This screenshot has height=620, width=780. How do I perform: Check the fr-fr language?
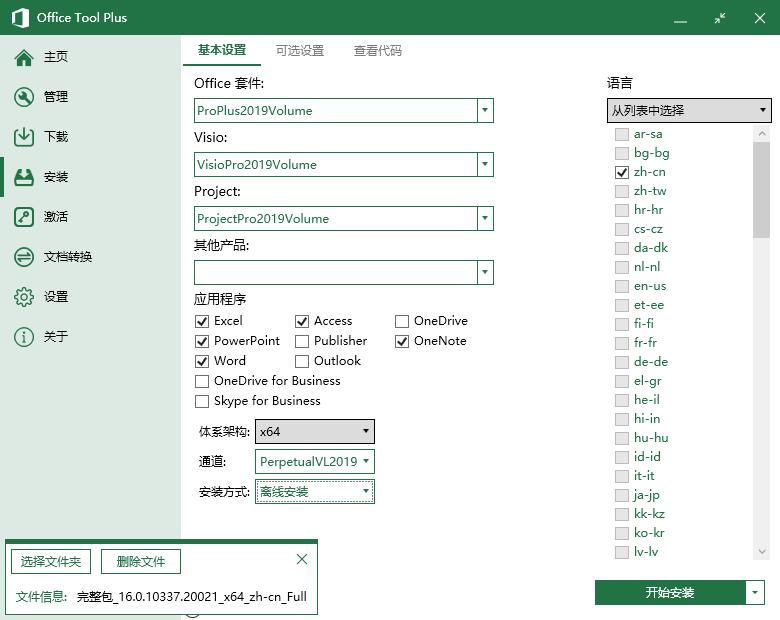(x=622, y=343)
